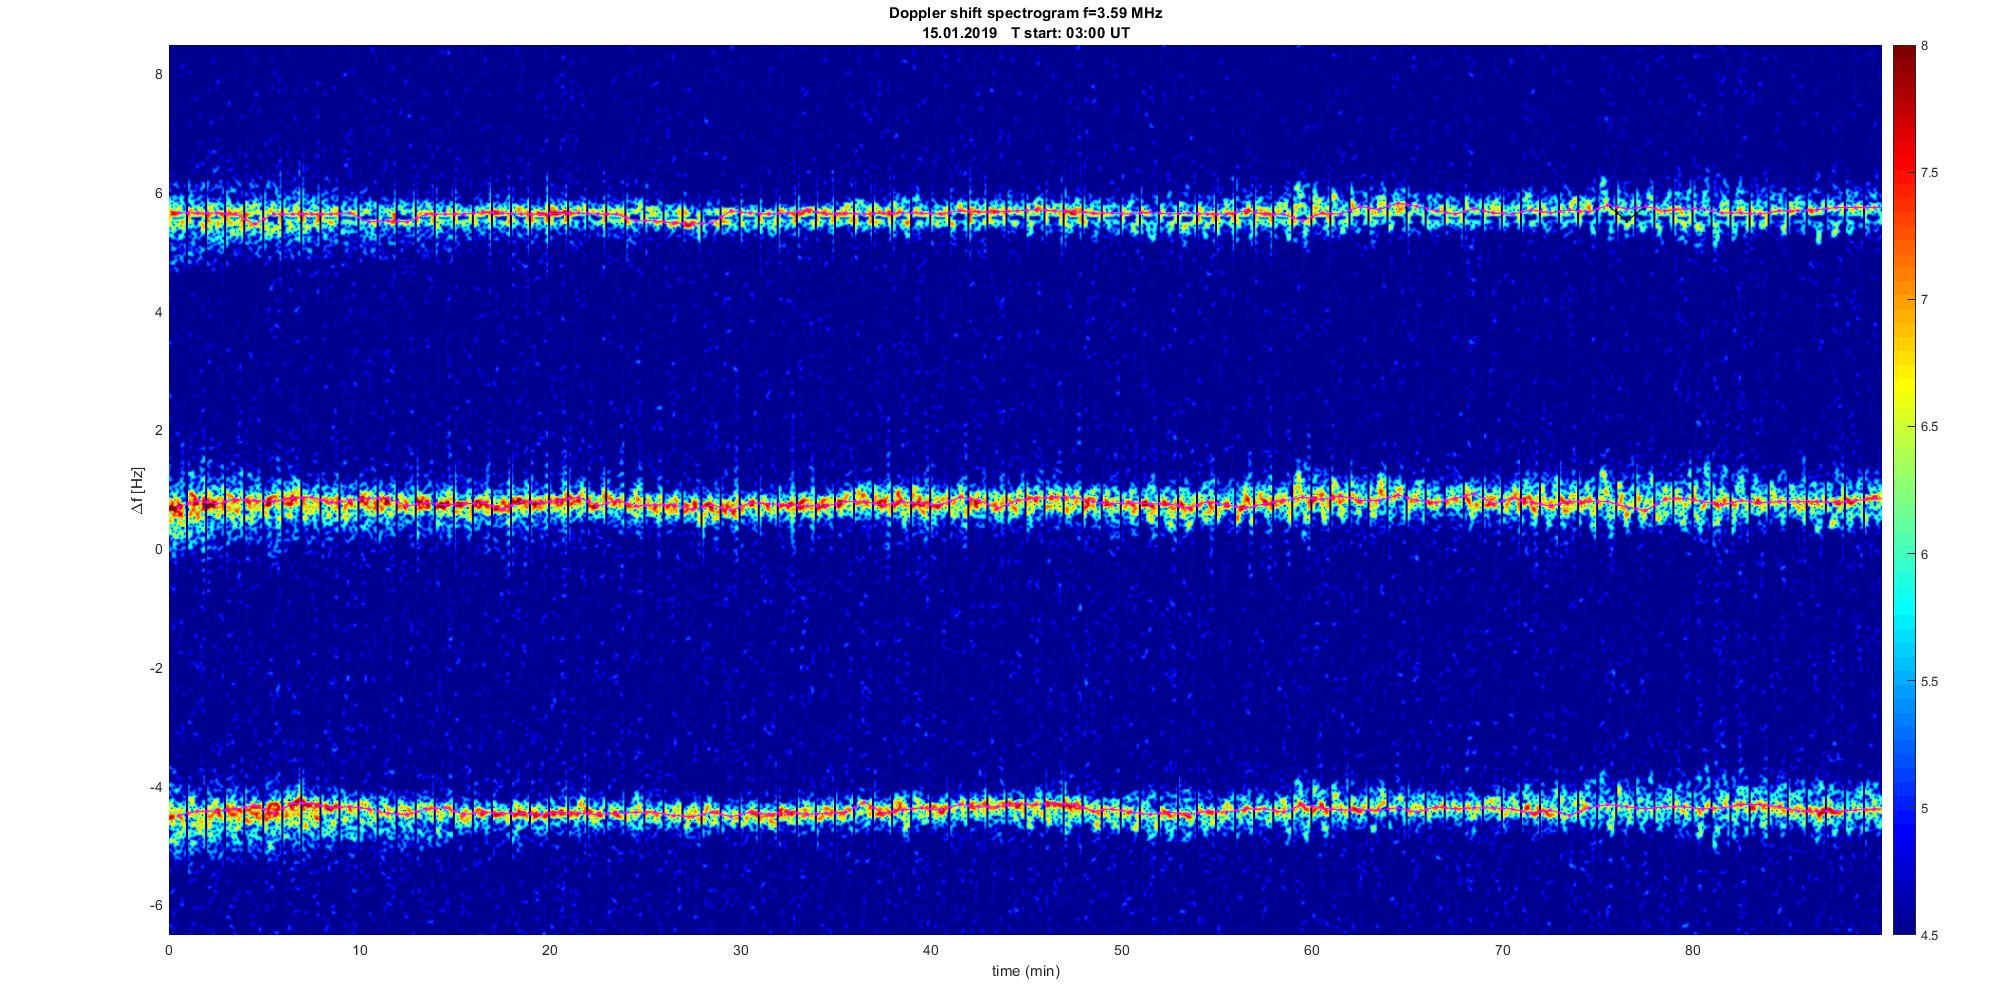Image resolution: width=2000 pixels, height=1003 pixels.
Task: Click the x-axis tick label '20'
Action: tap(549, 950)
